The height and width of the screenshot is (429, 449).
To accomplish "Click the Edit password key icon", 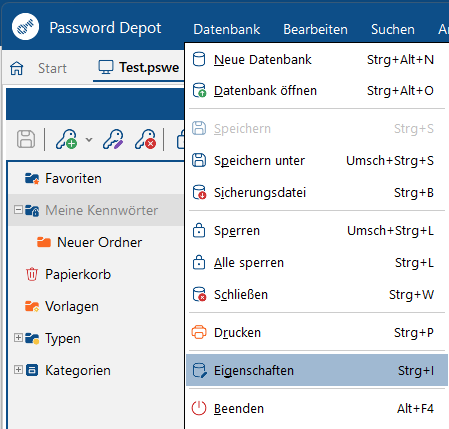I will click(113, 139).
